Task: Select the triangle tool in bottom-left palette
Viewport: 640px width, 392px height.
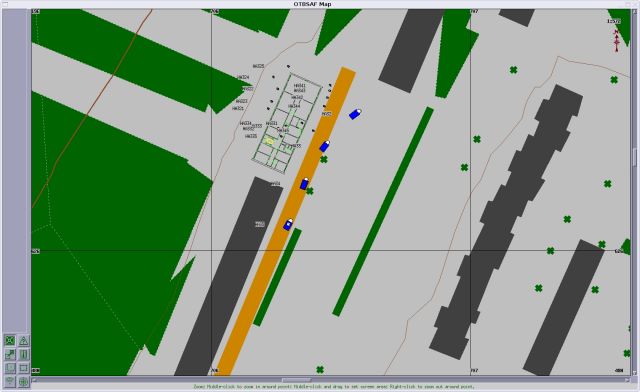Action: coord(24,340)
